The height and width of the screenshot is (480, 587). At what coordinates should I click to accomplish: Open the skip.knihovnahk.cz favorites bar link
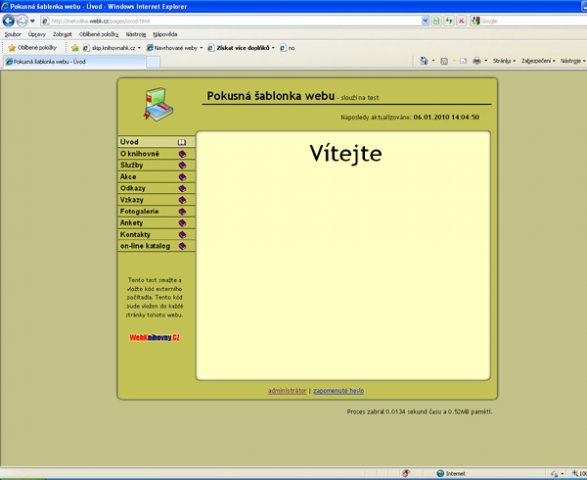[x=112, y=48]
